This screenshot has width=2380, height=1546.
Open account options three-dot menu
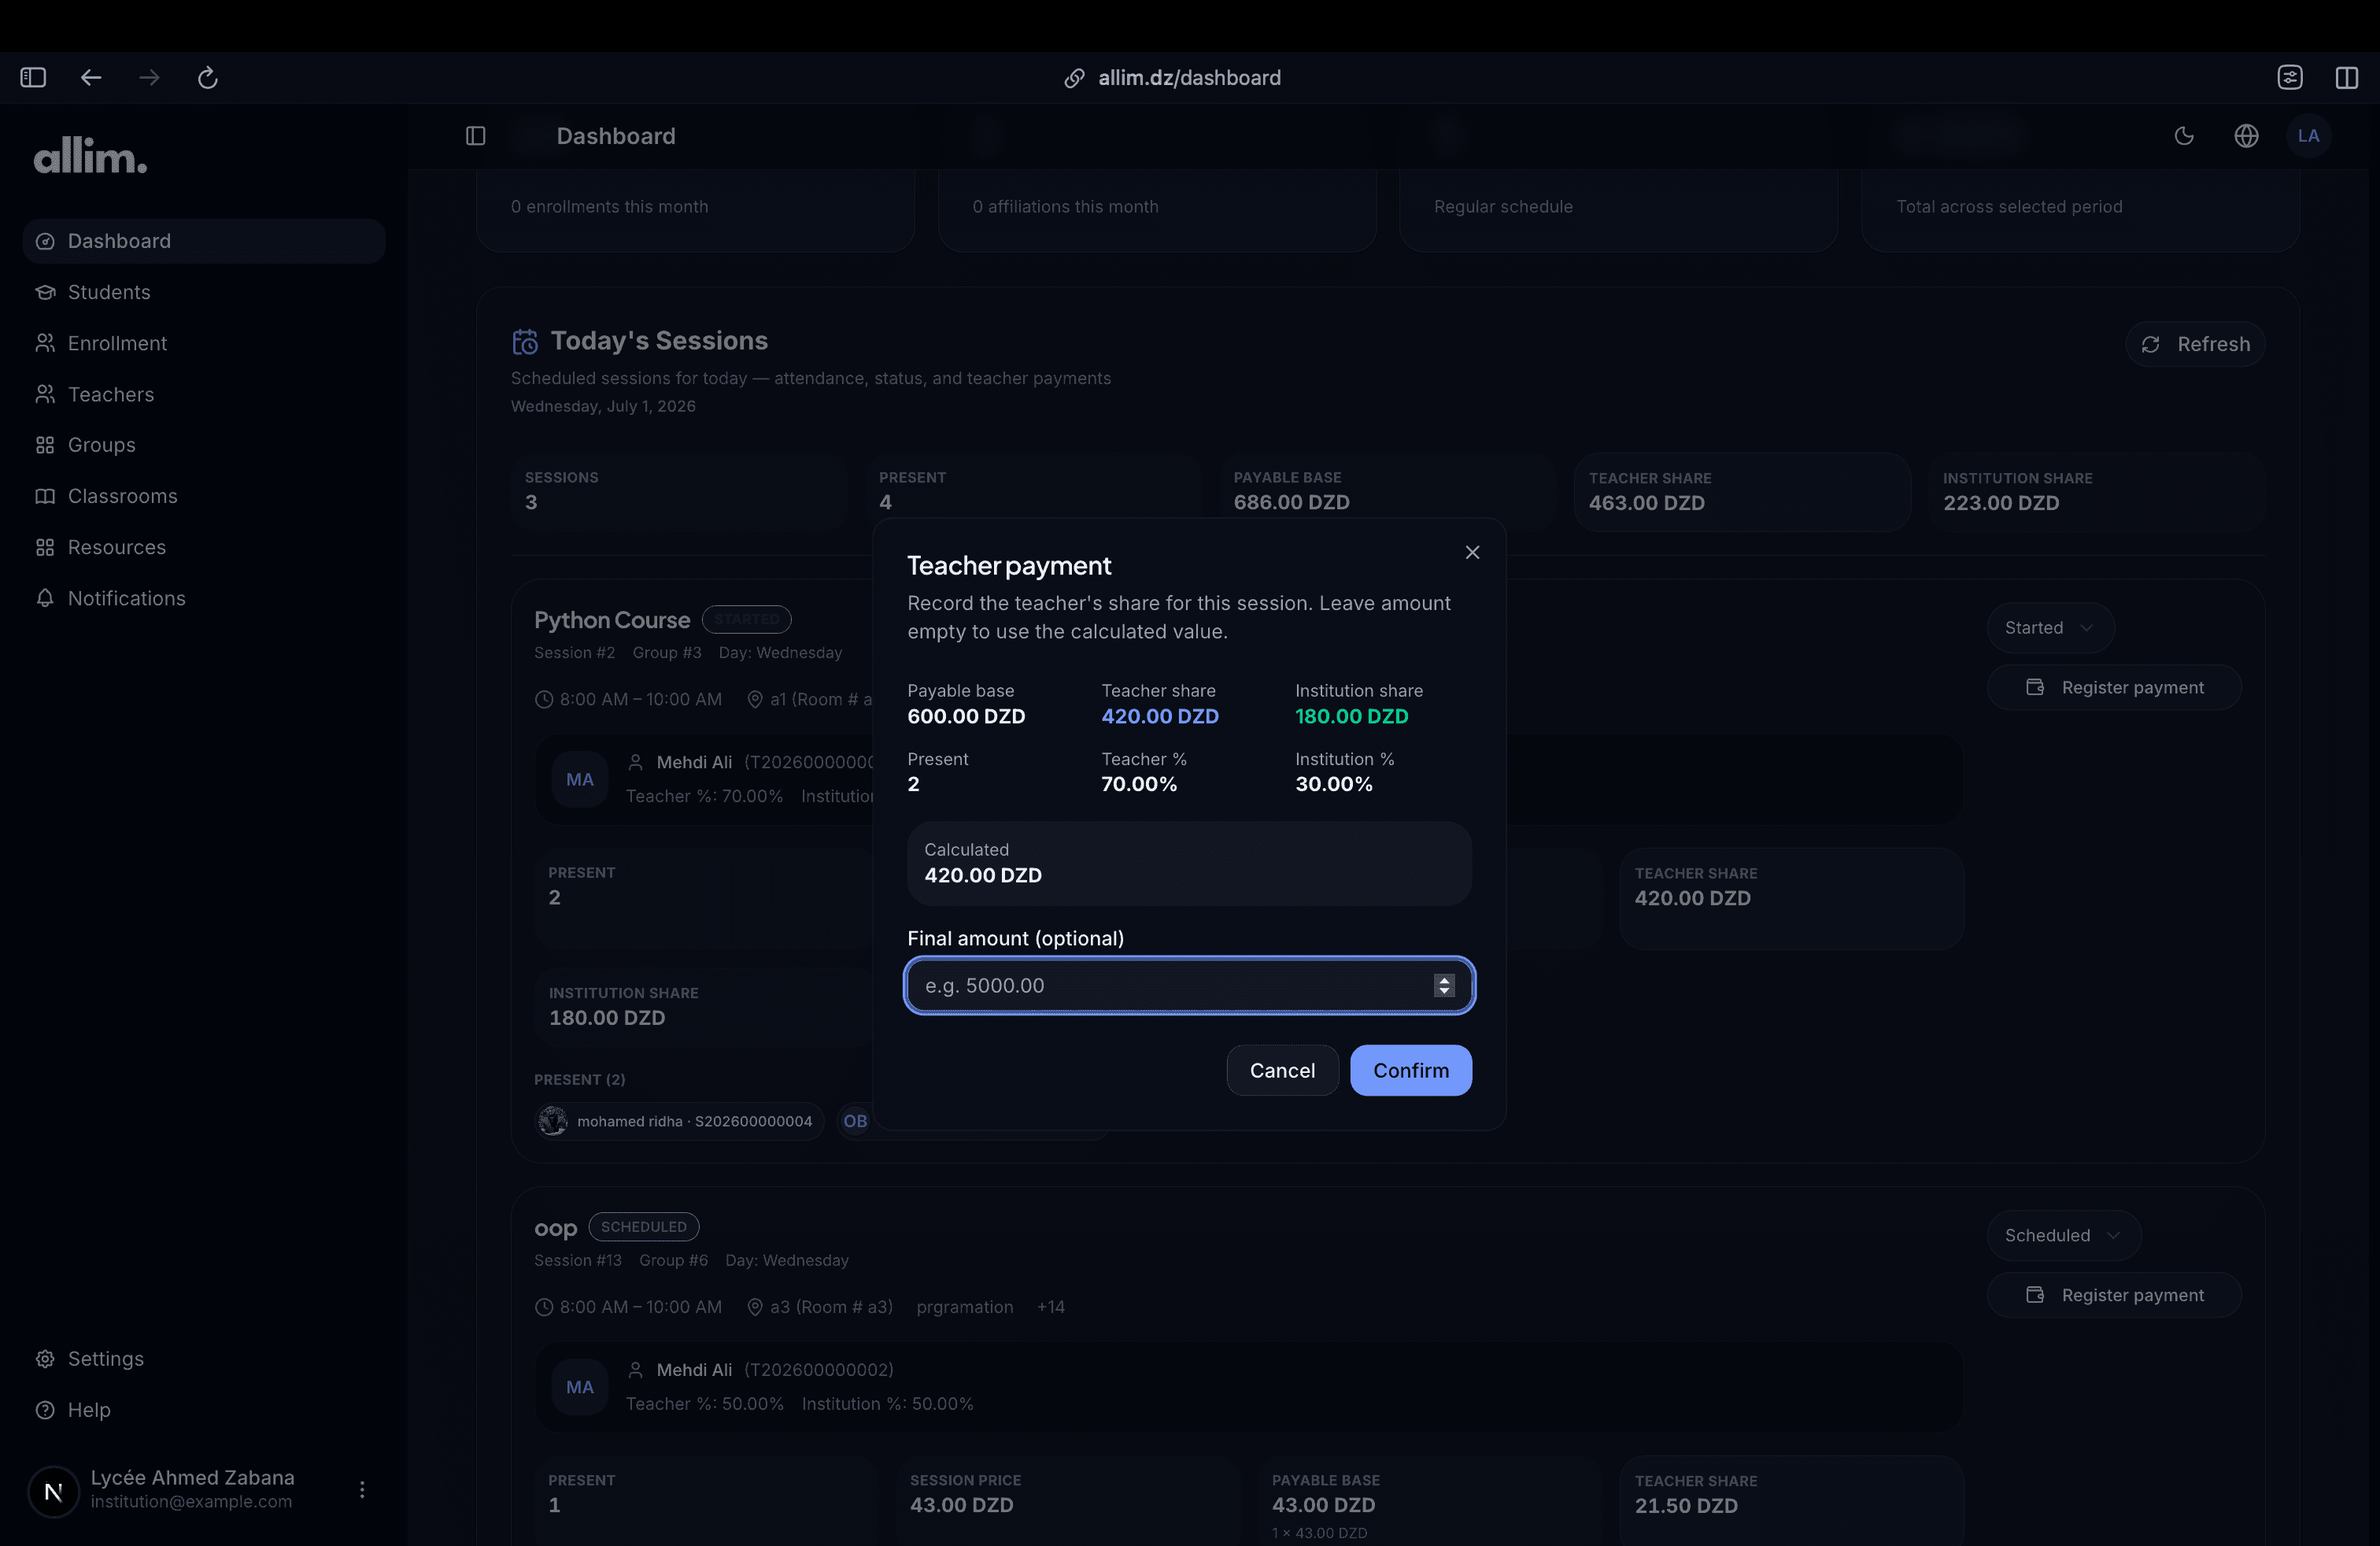[362, 1489]
